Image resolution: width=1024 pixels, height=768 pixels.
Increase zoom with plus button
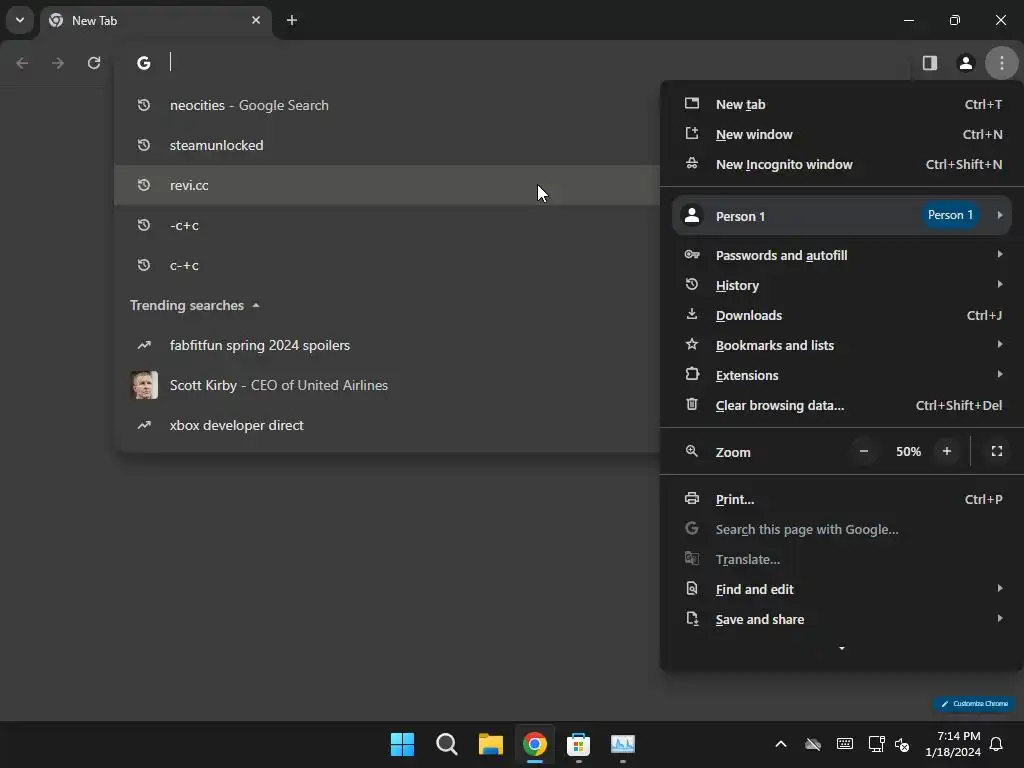click(946, 451)
